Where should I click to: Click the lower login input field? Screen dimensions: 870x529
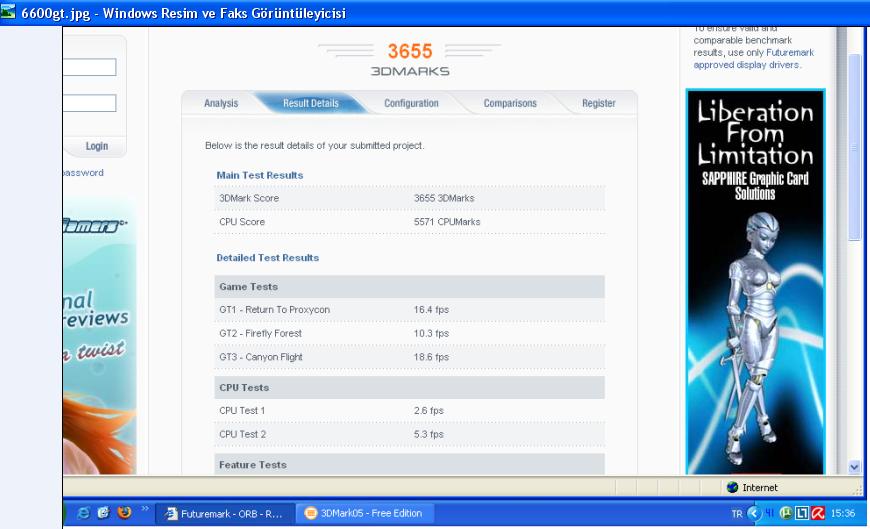click(x=89, y=103)
